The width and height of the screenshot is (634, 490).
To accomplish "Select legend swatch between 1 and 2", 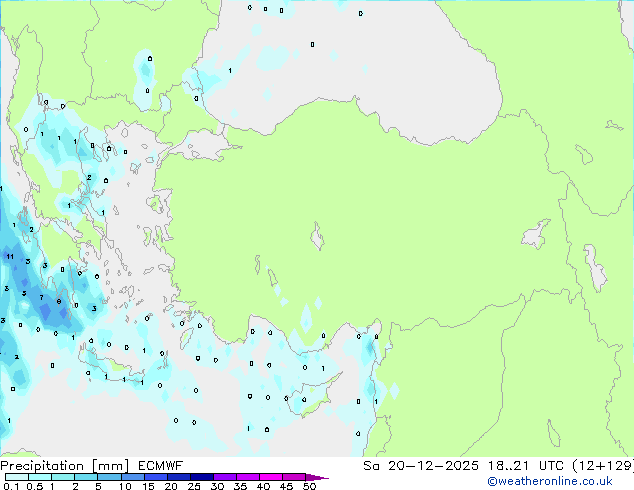I will tap(63, 477).
